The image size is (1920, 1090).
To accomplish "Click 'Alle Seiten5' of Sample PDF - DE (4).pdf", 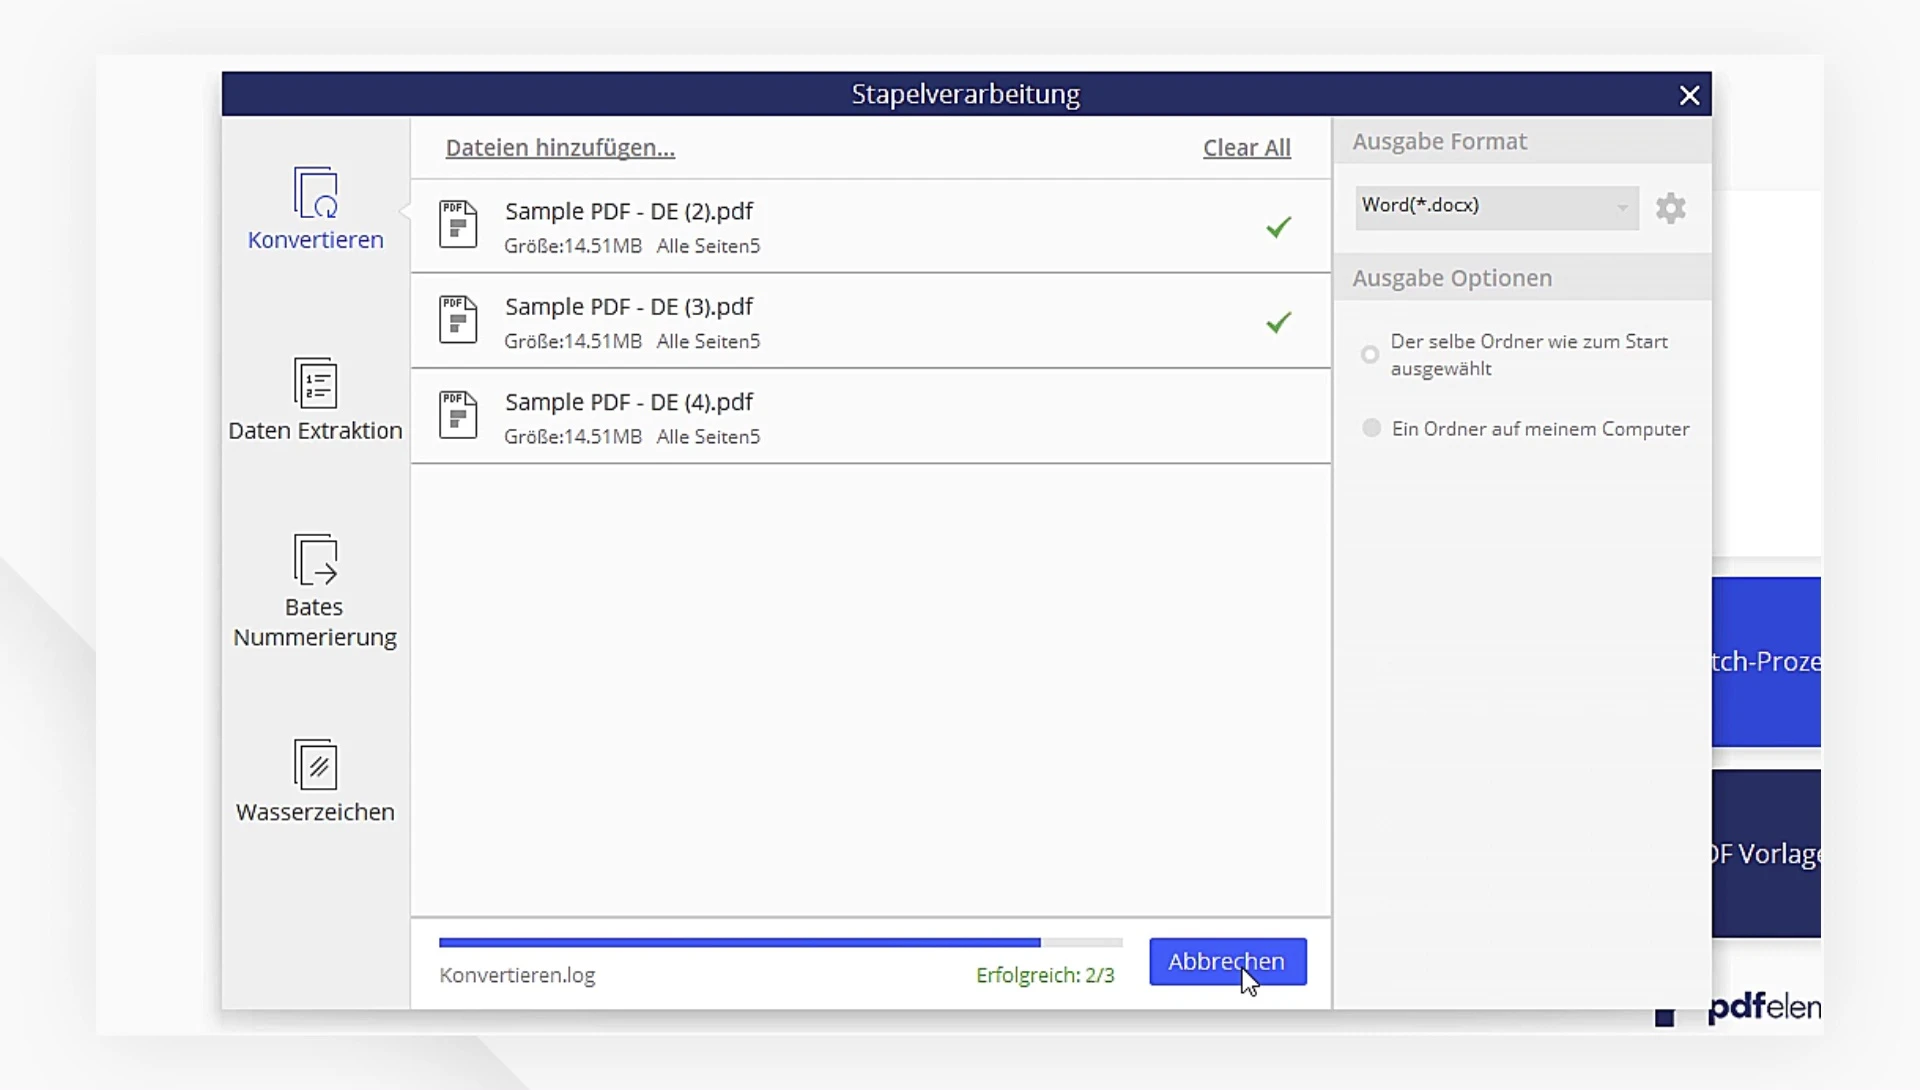I will [x=708, y=437].
